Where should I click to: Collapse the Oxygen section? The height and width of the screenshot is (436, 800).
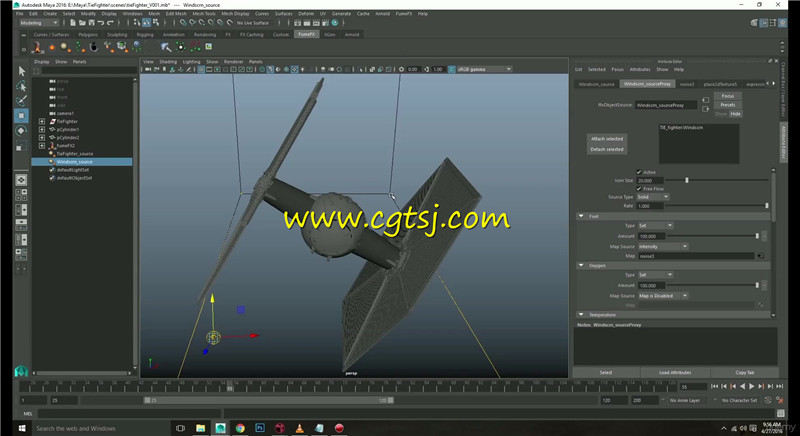point(581,265)
